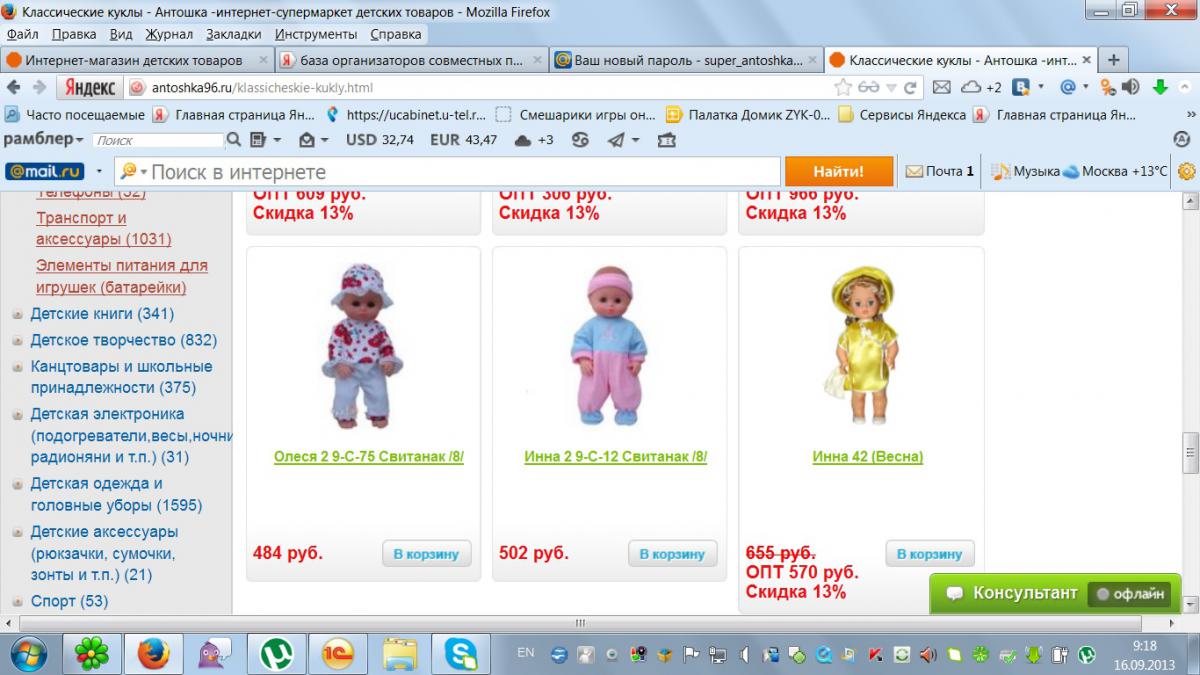Open Инна 42 (Весна) product link
The height and width of the screenshot is (675, 1200).
(x=868, y=457)
